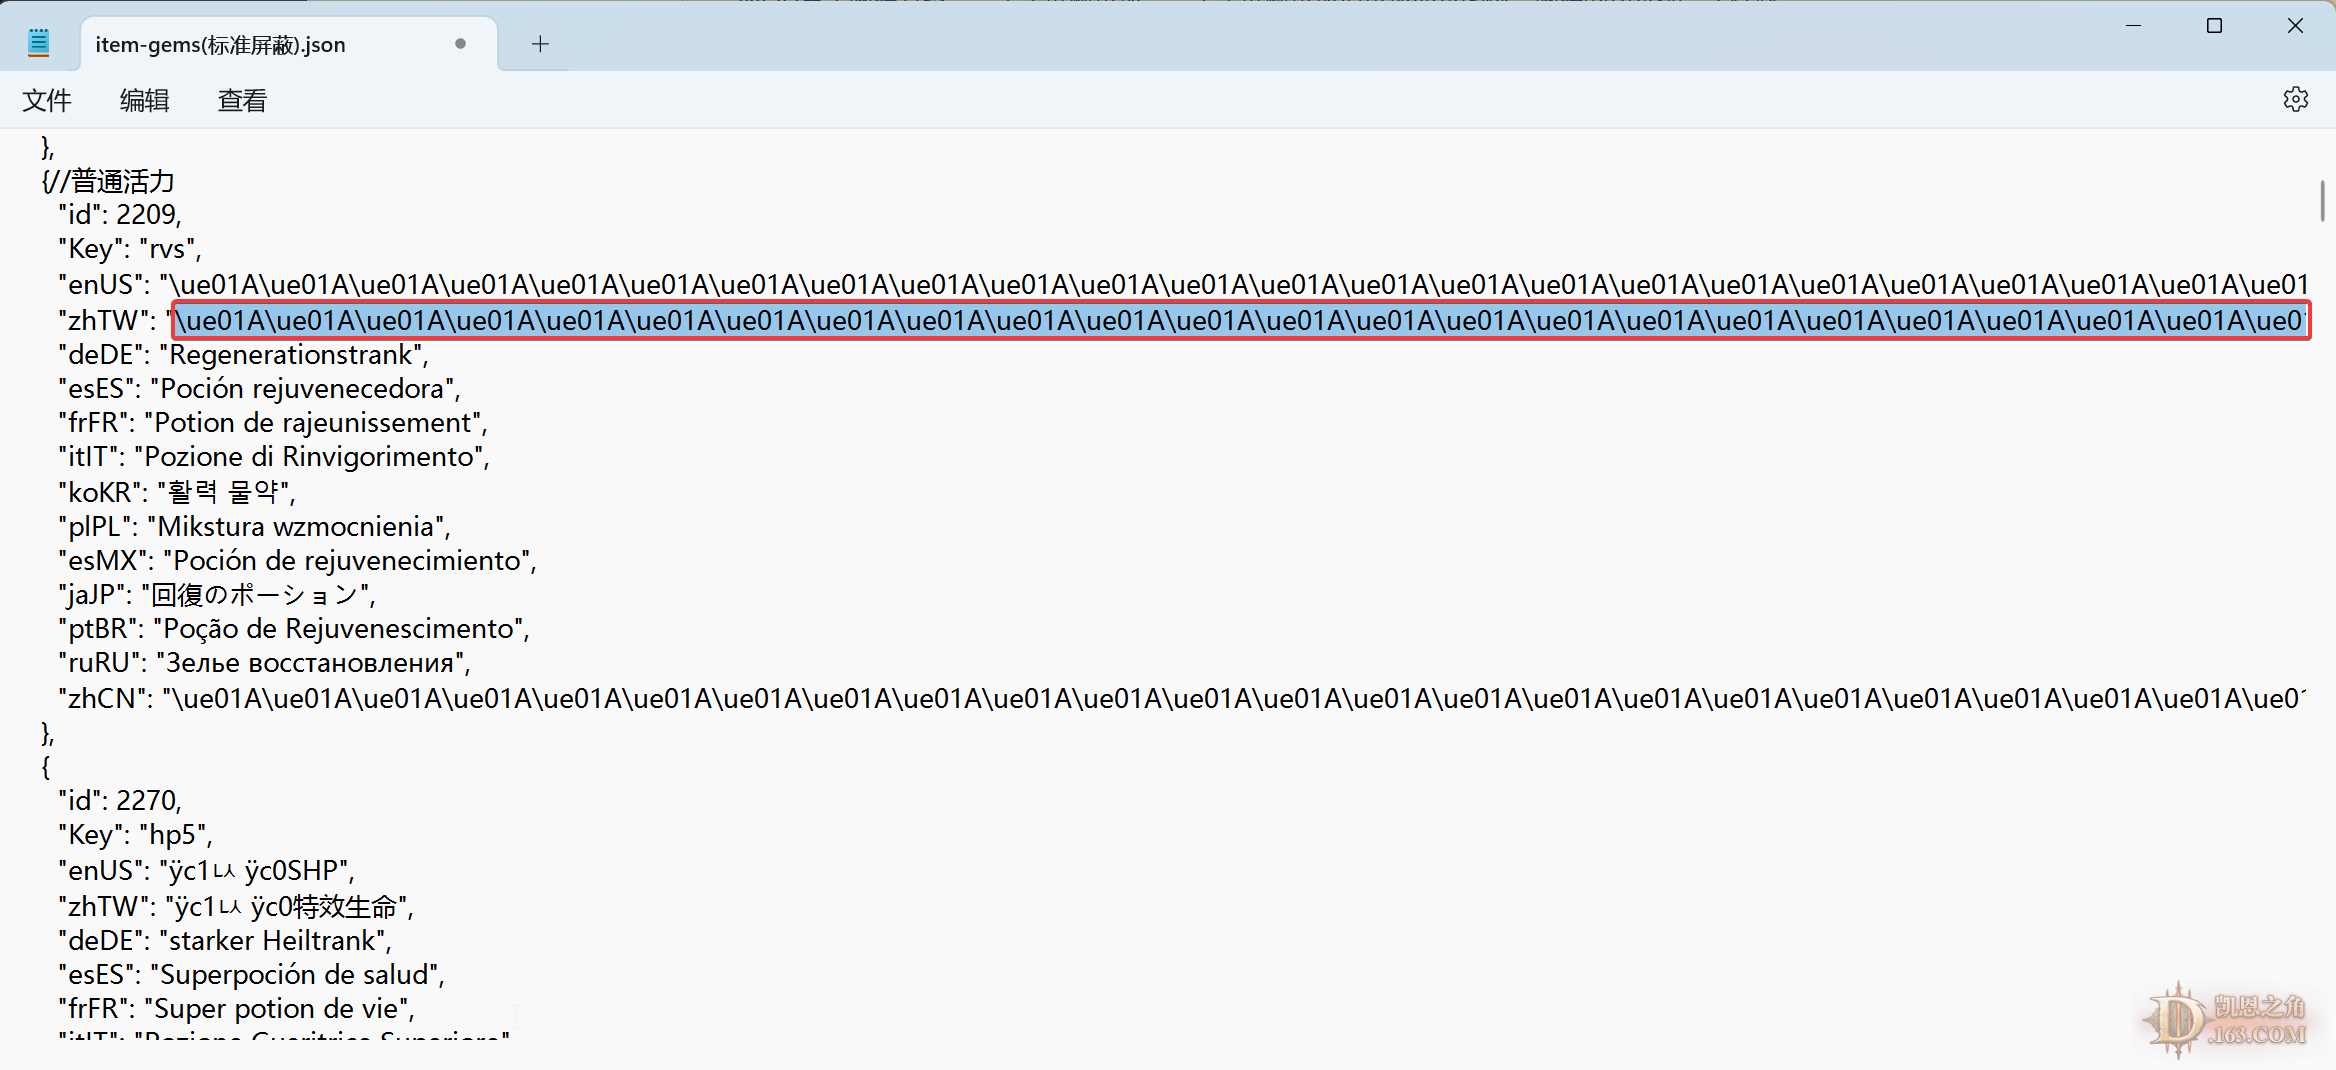The image size is (2336, 1070).
Task: Close the item-gems json tab via the unsaved dot
Action: [460, 44]
